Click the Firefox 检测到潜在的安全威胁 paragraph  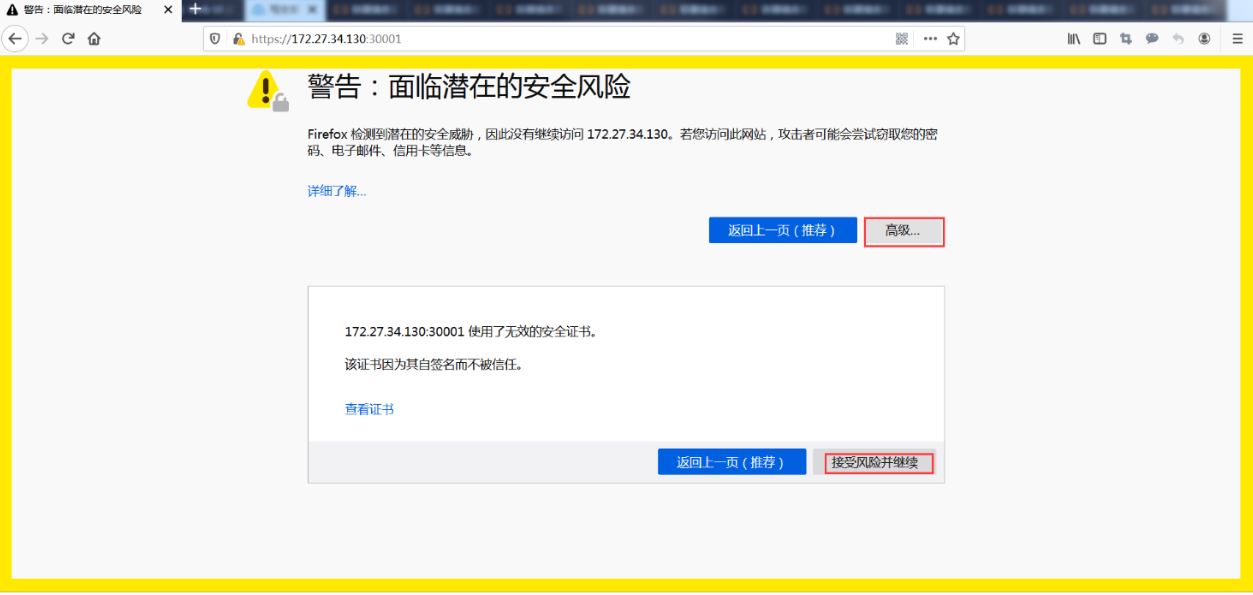[621, 142]
